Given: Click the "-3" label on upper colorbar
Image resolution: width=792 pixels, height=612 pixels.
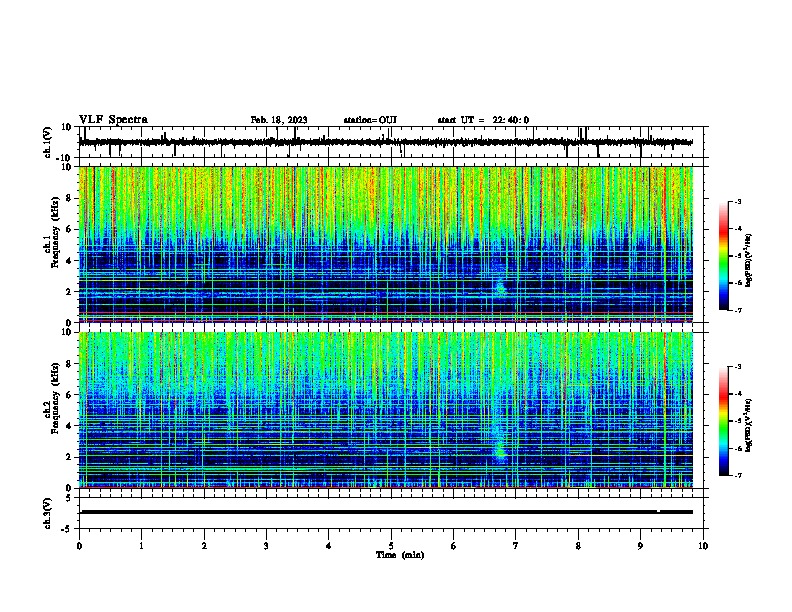Looking at the screenshot, I should pos(737,201).
